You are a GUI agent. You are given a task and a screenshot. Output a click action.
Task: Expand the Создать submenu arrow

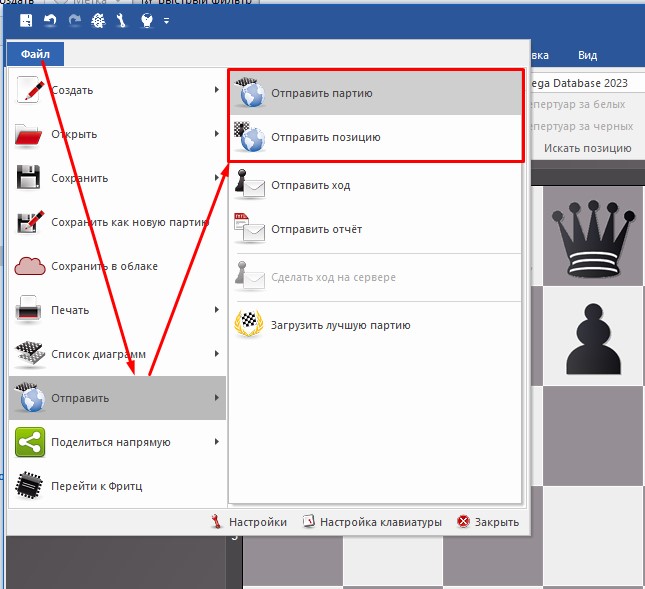click(217, 91)
